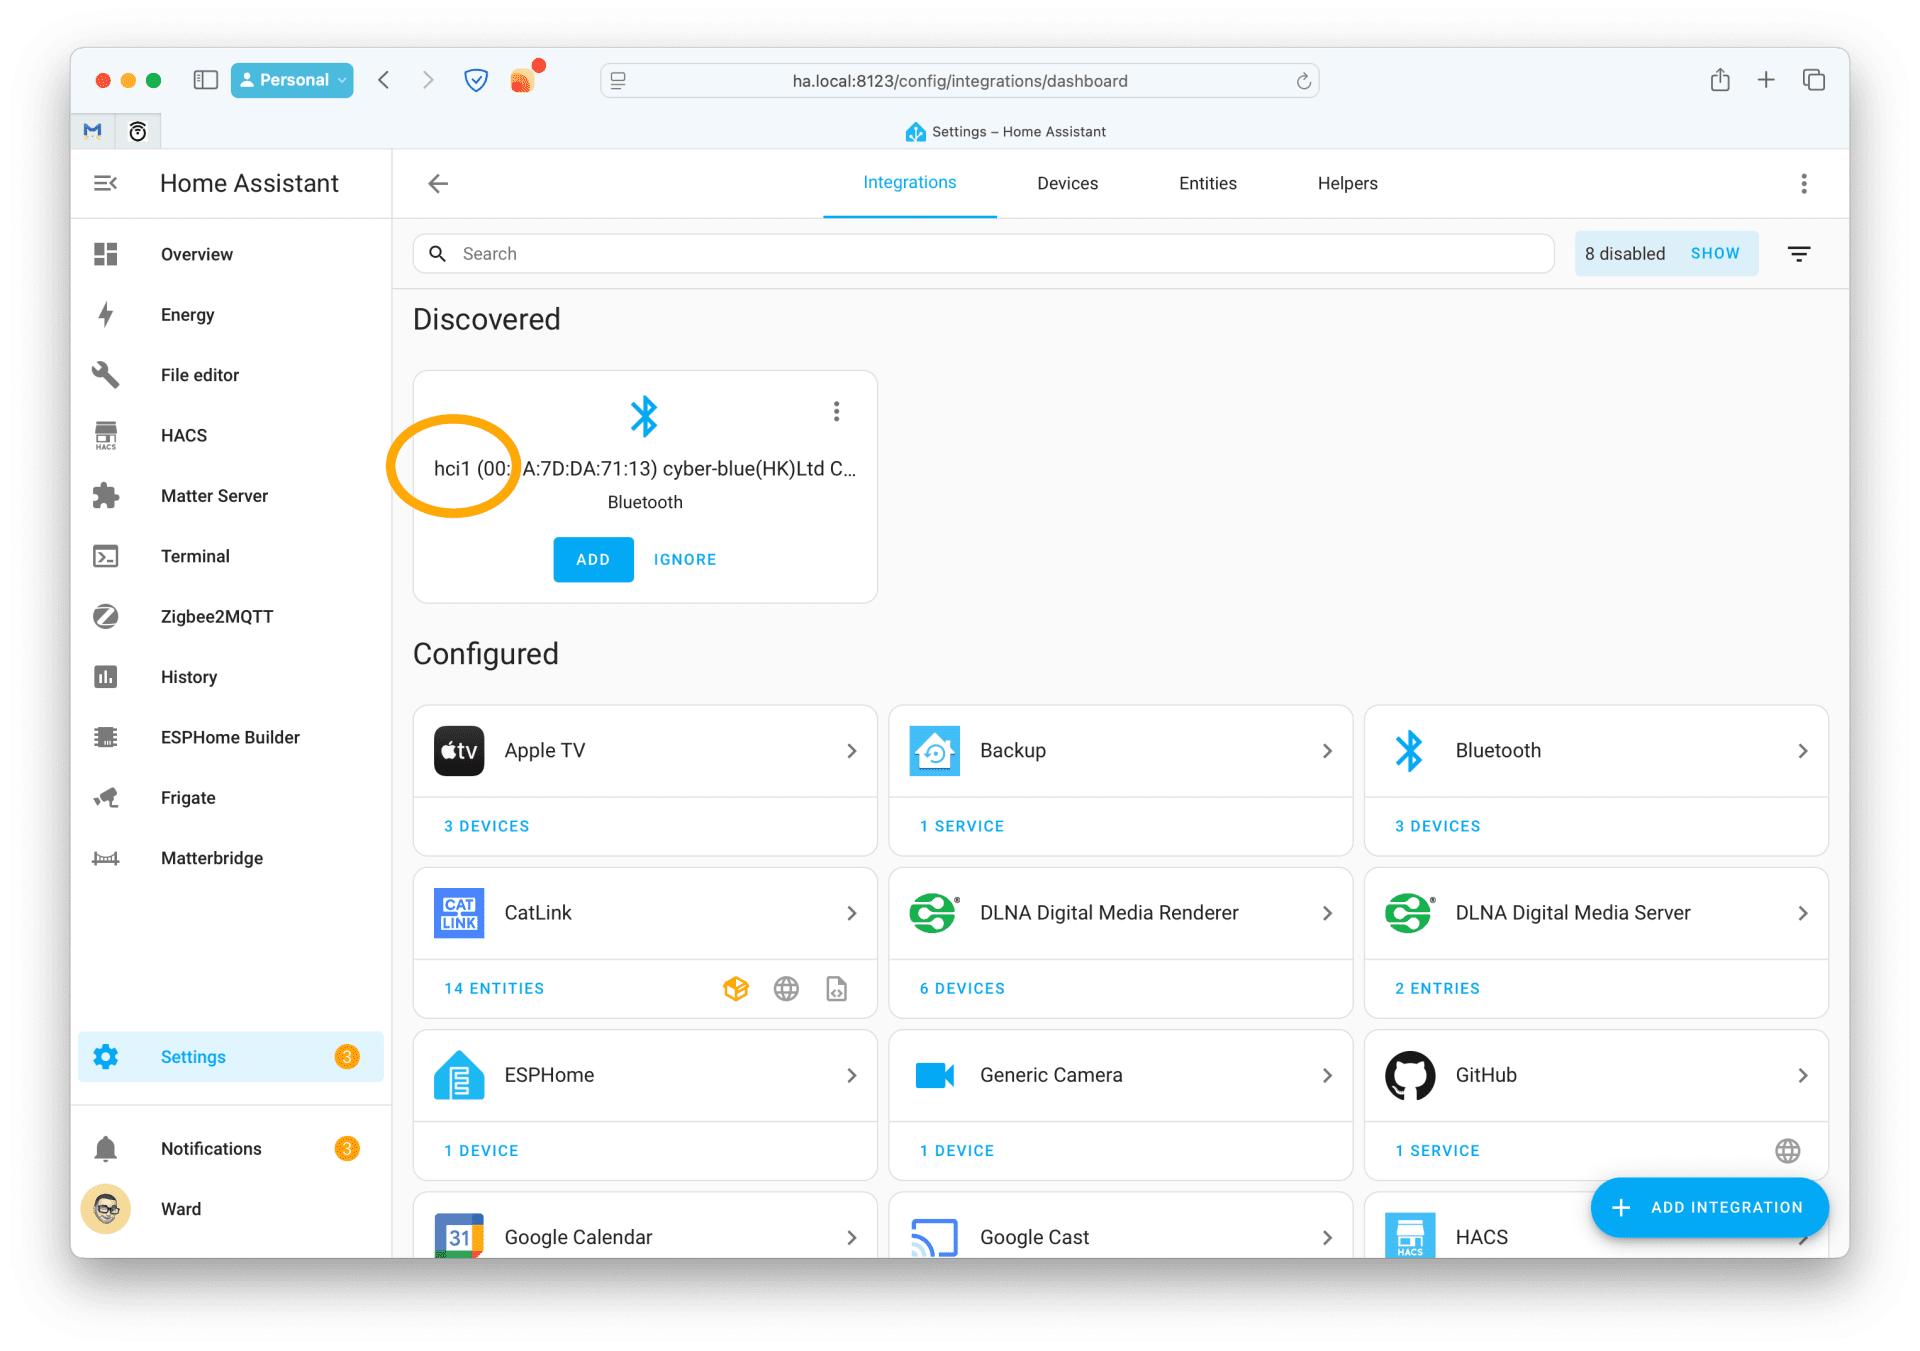1920x1351 pixels.
Task: Select the ESPHome Builder sidebar icon
Action: click(106, 737)
